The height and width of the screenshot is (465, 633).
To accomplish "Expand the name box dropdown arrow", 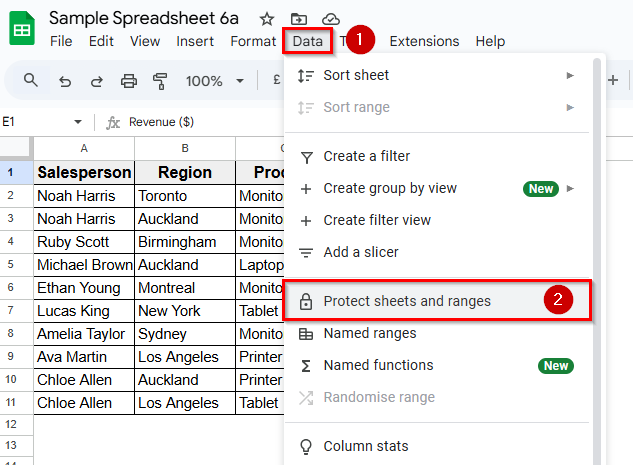I will 78,122.
